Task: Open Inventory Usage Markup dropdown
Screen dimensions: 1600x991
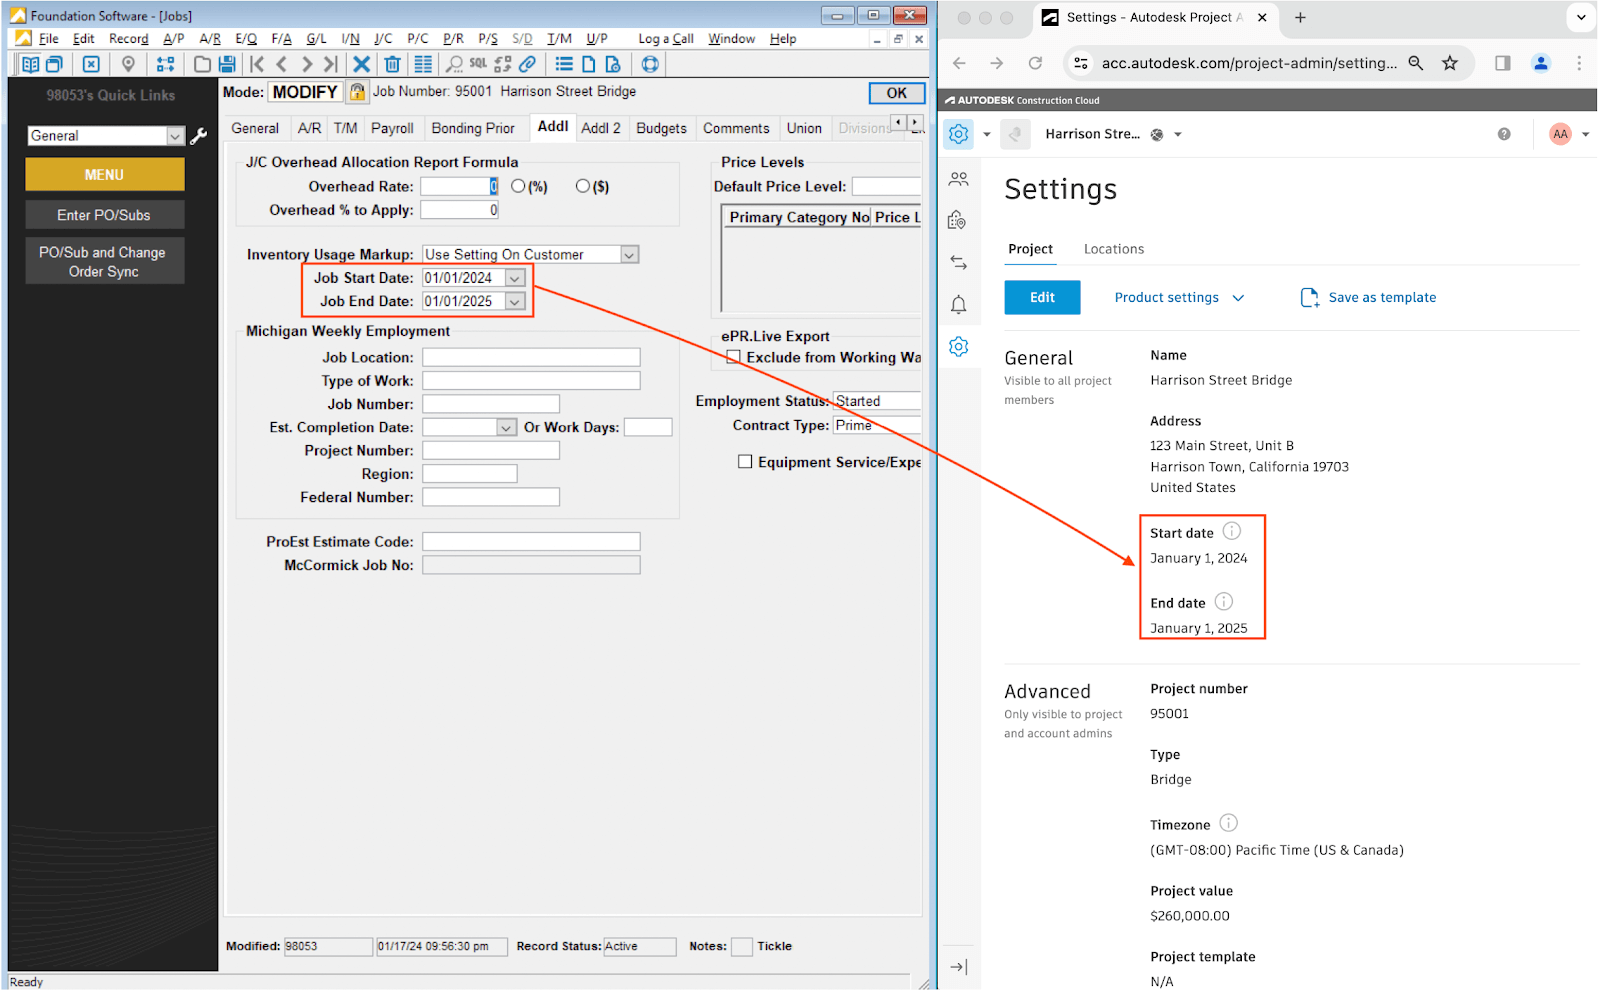Action: coord(629,255)
